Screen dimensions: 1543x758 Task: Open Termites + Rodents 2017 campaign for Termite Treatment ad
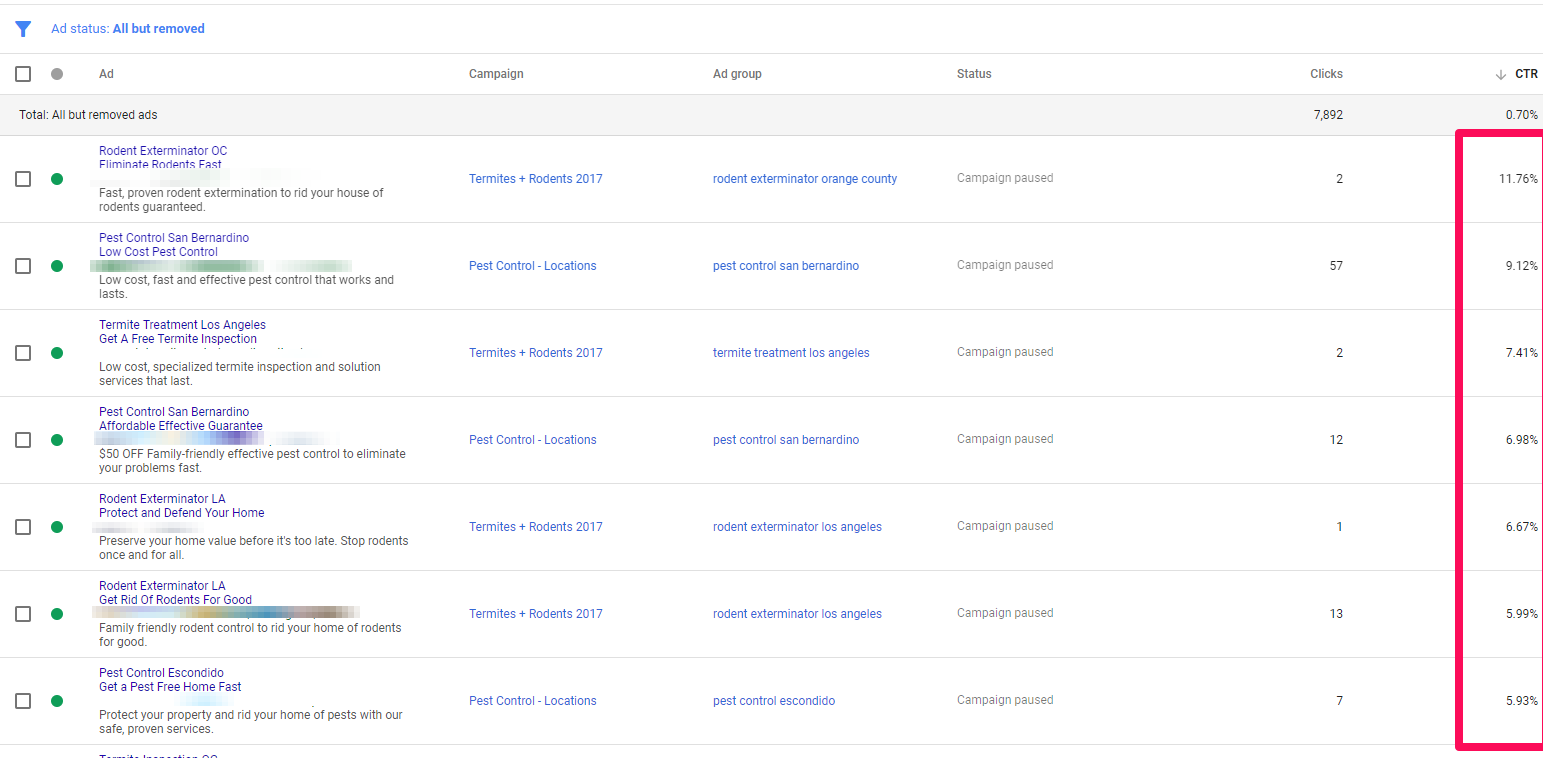click(536, 353)
